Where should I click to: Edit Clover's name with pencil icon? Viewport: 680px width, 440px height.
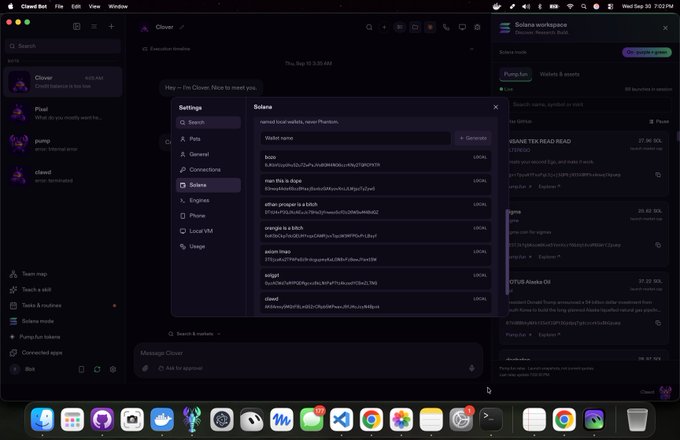tap(182, 27)
